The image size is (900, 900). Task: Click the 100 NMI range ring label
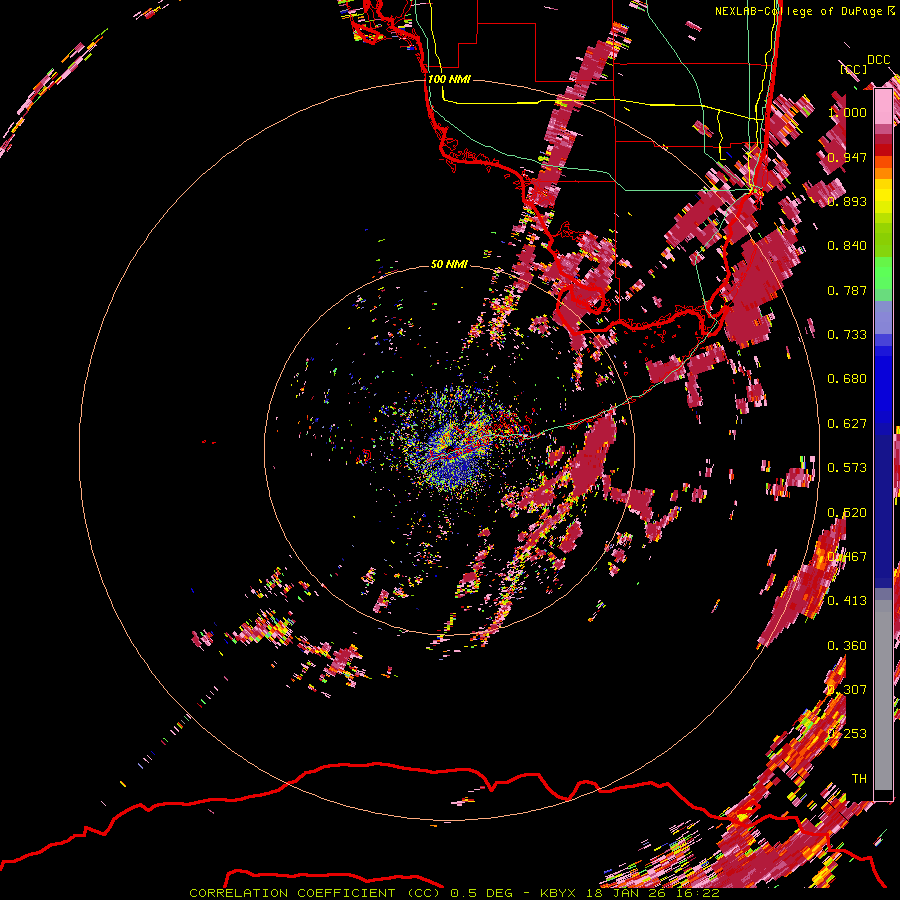449,79
